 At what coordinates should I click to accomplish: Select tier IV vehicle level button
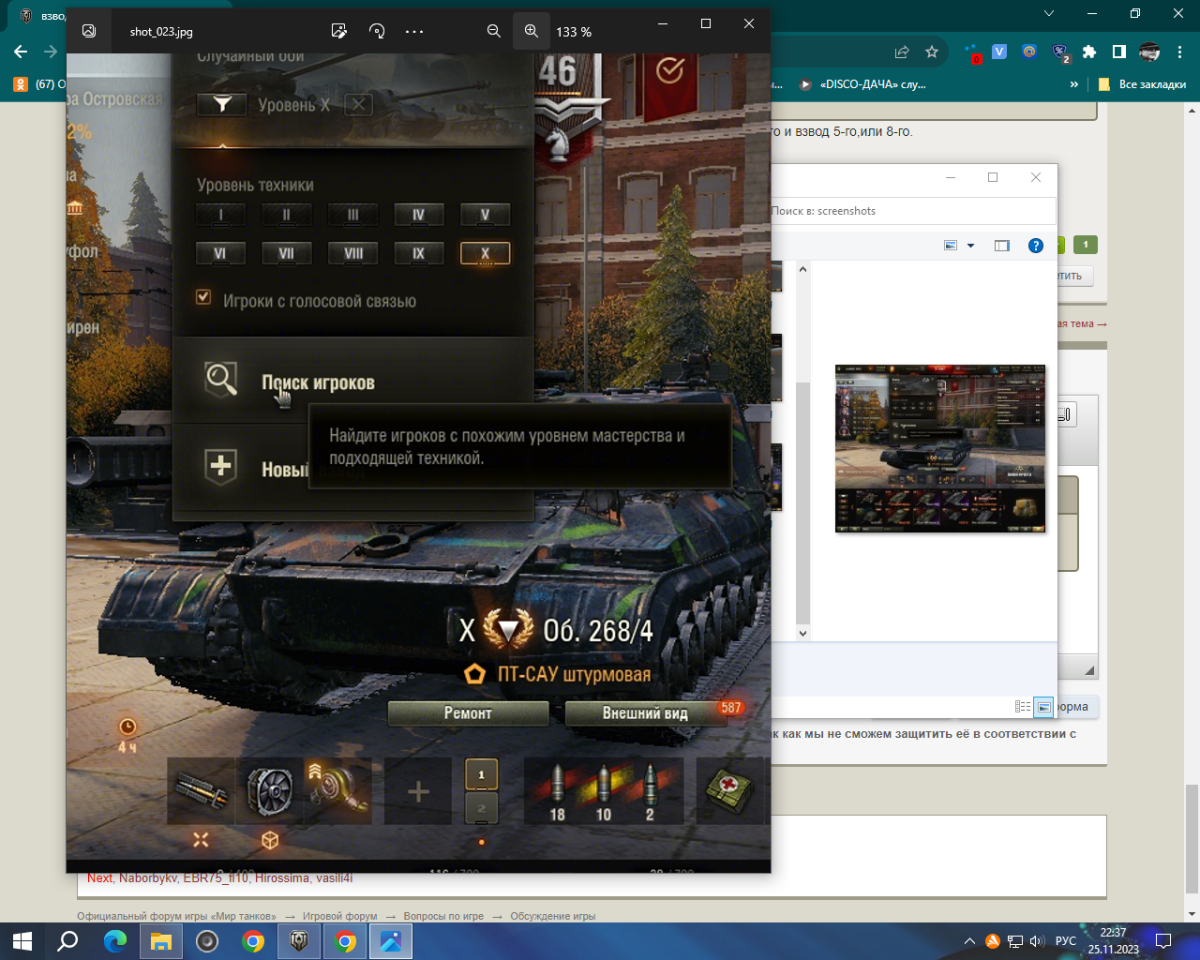click(419, 215)
